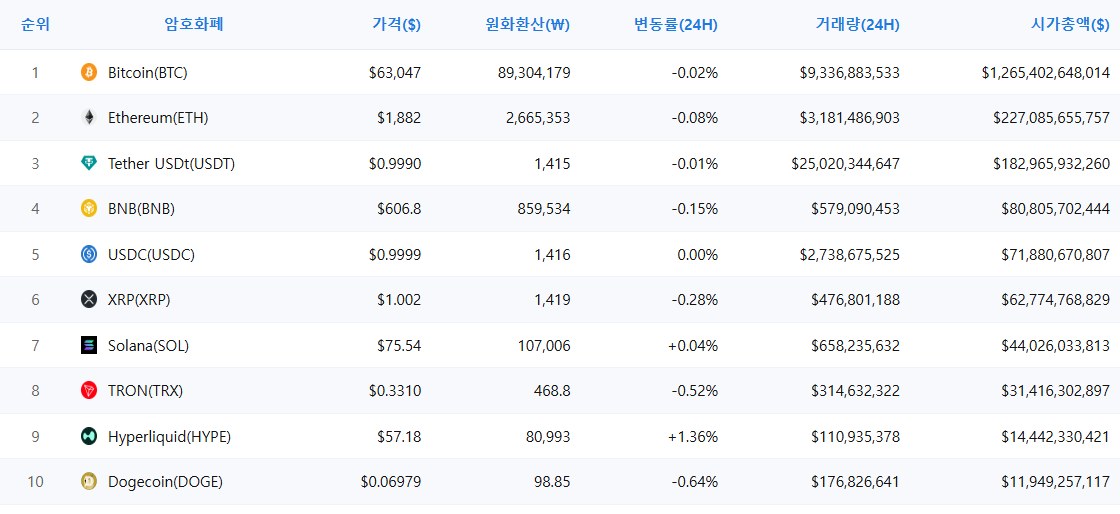
Task: Click the Bitcoin orange coin icon
Action: click(89, 72)
